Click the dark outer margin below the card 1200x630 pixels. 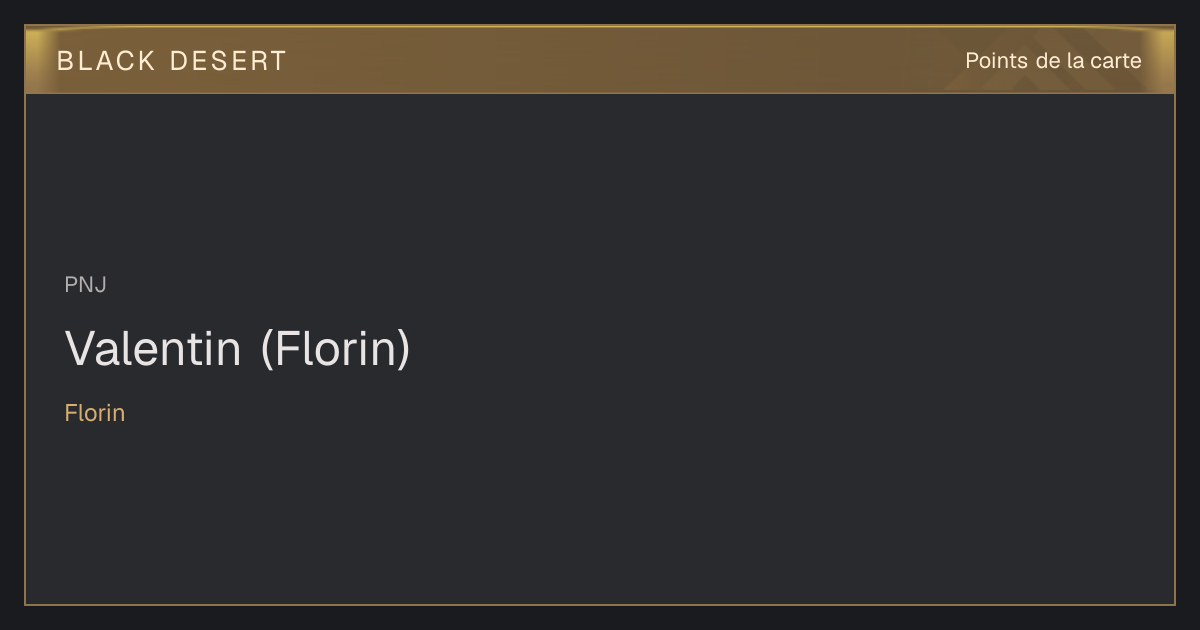pyautogui.click(x=600, y=618)
